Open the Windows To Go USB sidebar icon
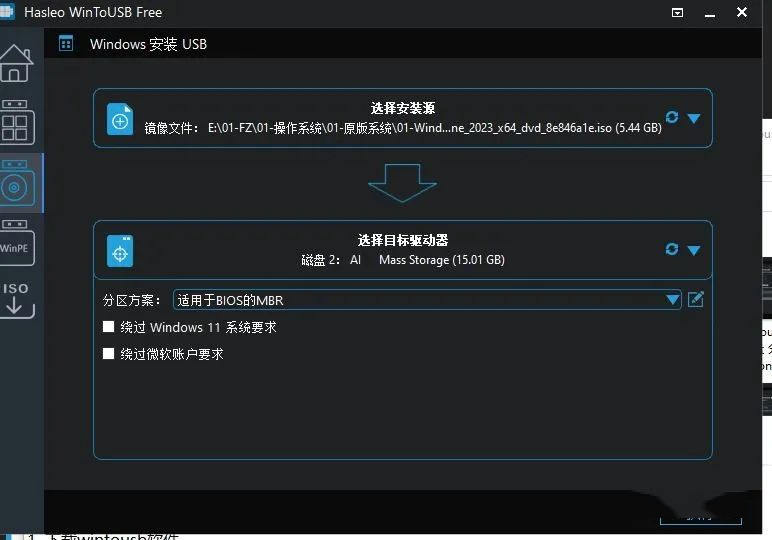Viewport: 772px width, 540px height. pyautogui.click(x=17, y=122)
